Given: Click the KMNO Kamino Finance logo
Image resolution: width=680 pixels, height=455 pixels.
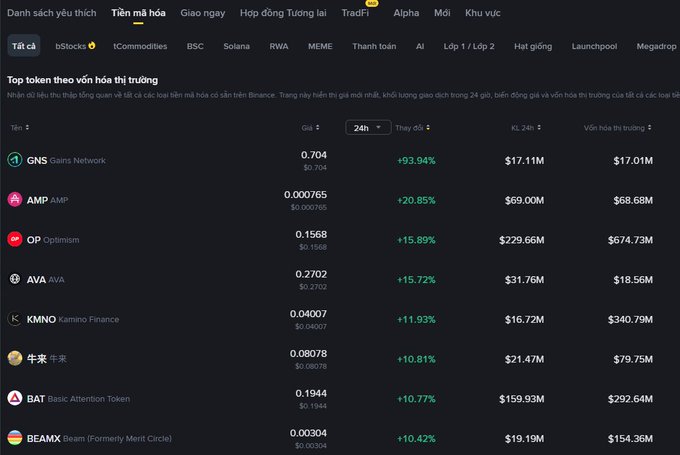Looking at the screenshot, I should pyautogui.click(x=15, y=319).
